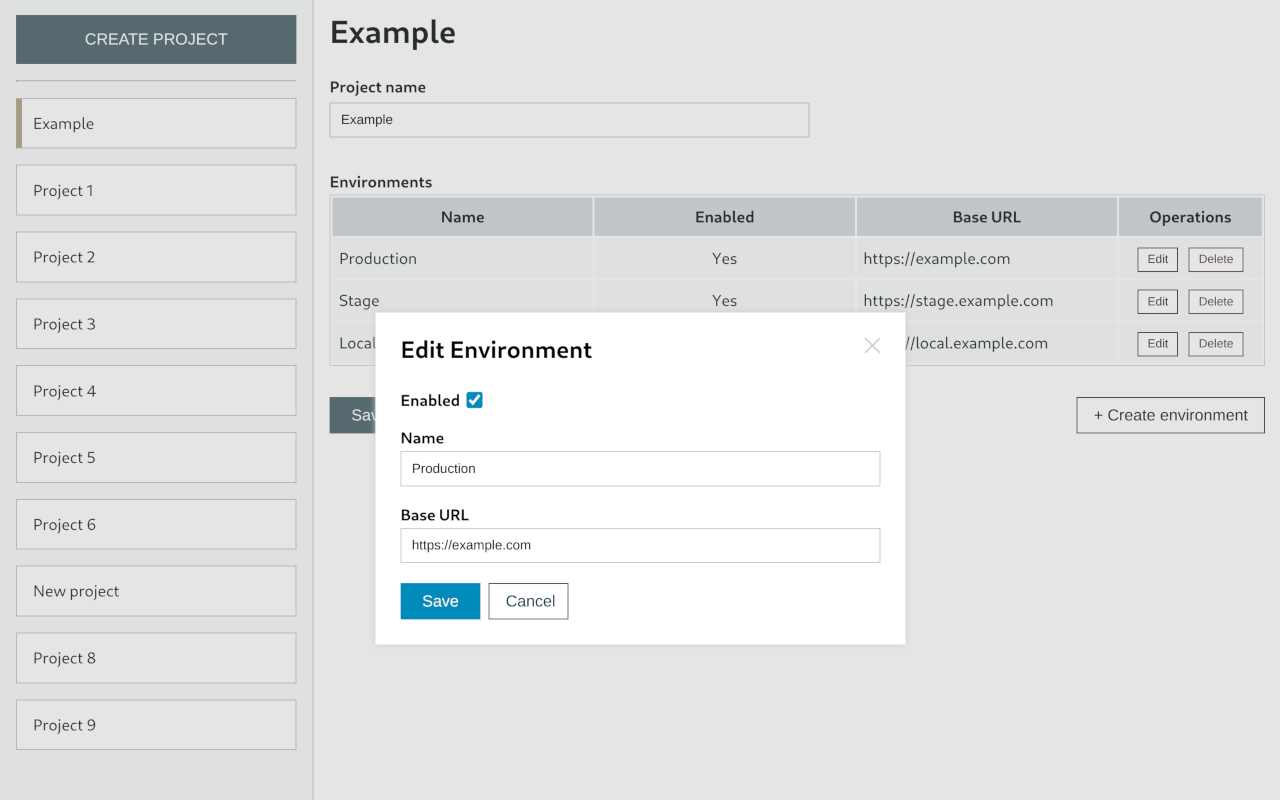The image size is (1280, 800).
Task: Click the Name field in the dialog
Action: (x=640, y=468)
